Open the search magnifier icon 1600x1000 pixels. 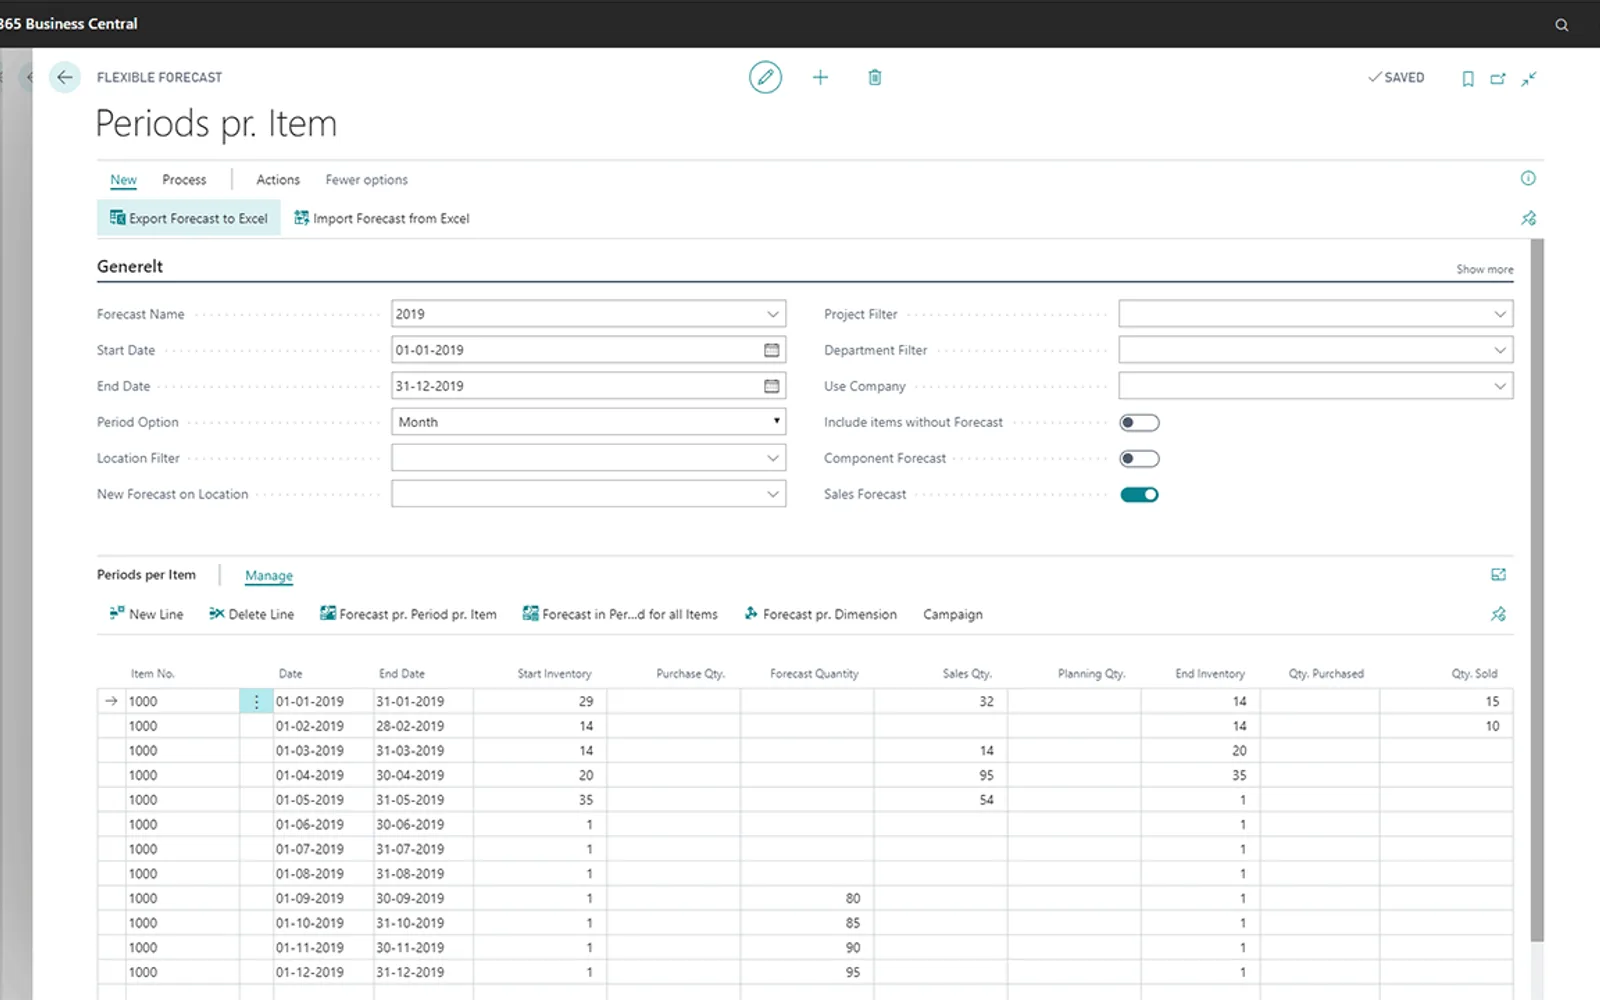[1562, 25]
